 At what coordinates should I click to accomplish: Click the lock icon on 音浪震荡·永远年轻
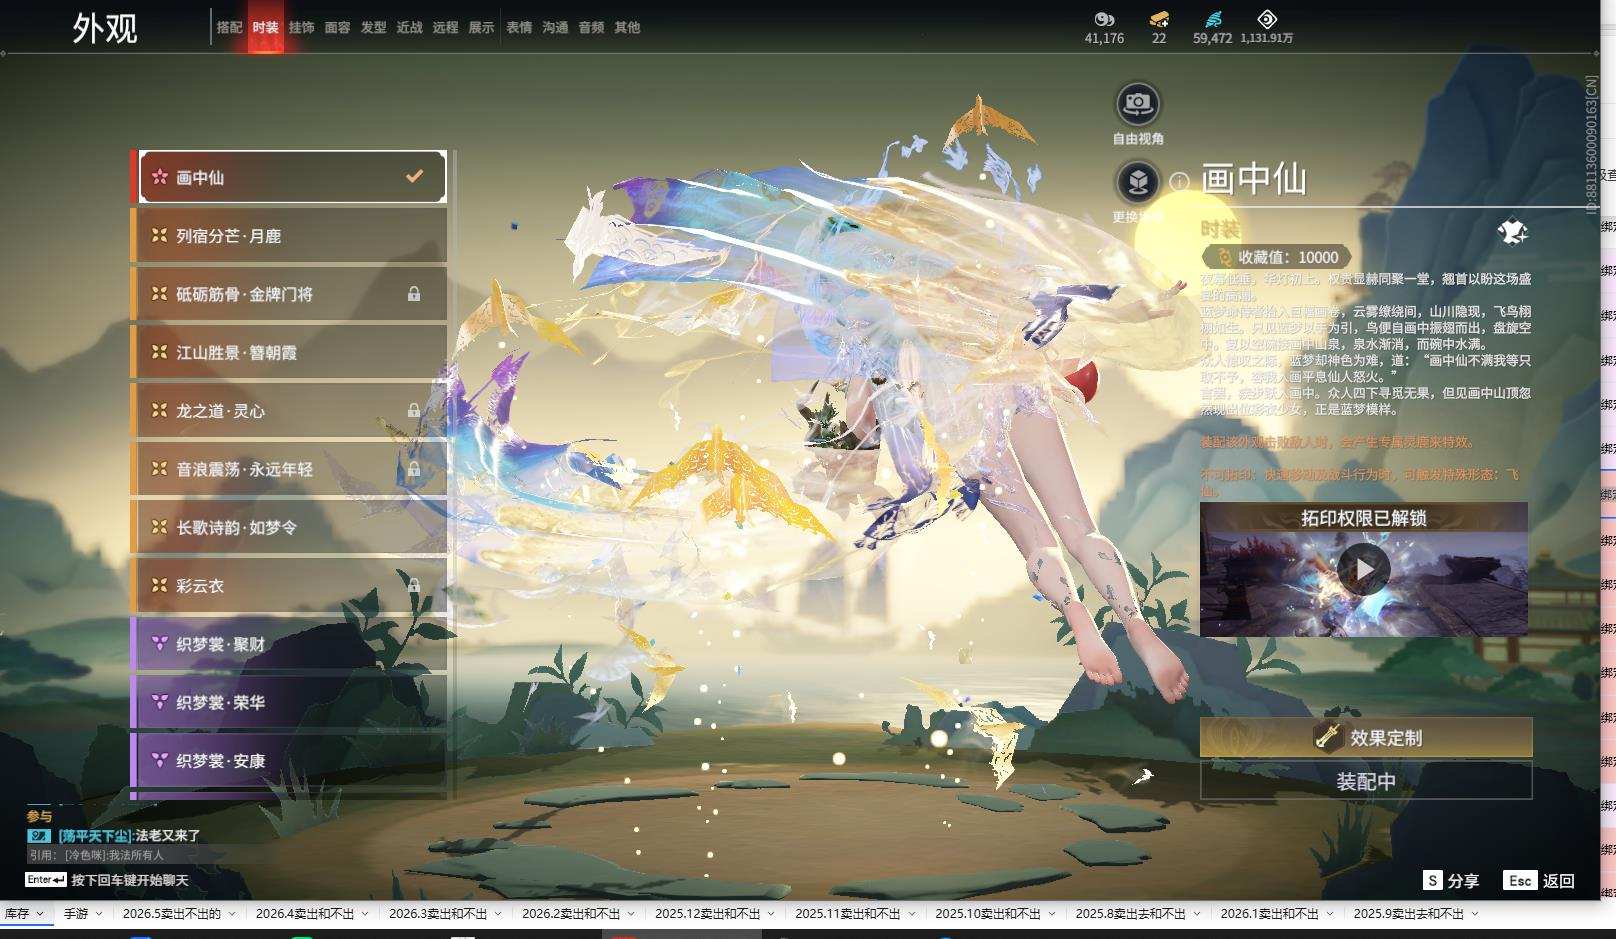[414, 469]
